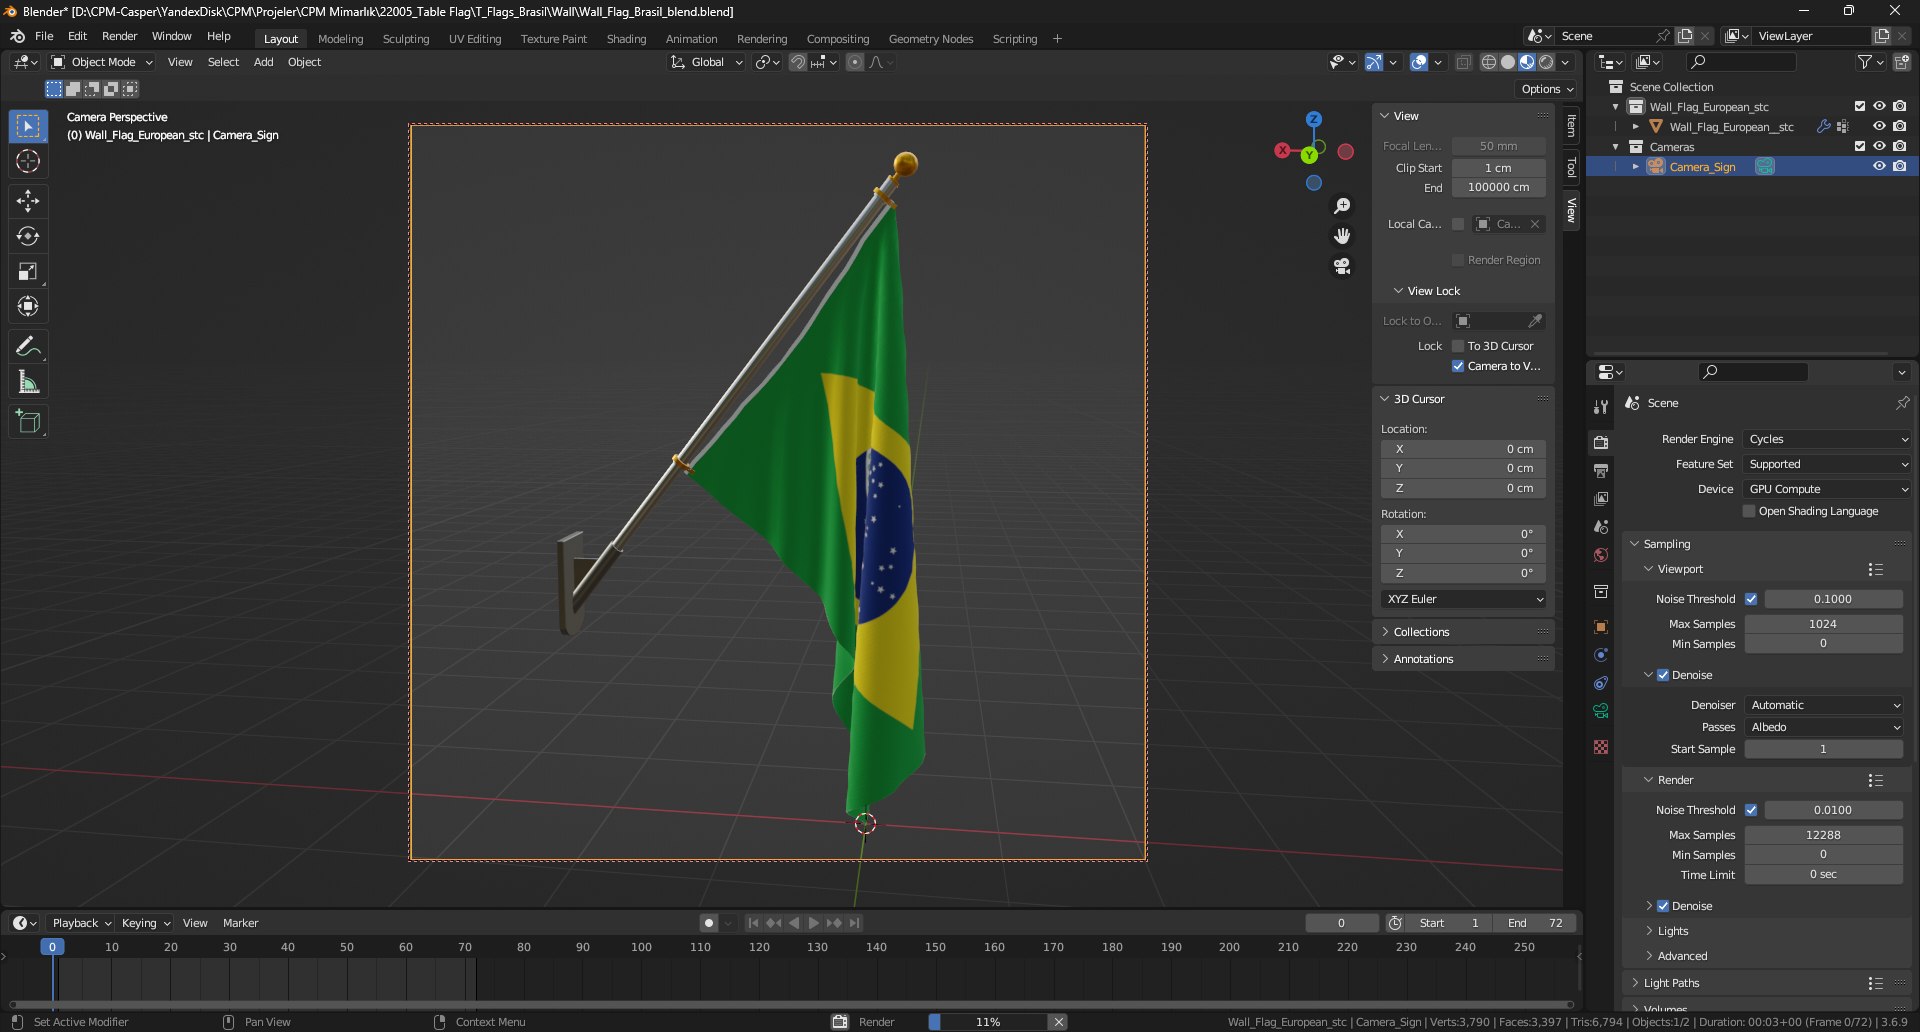Select the Transform tool

pyautogui.click(x=28, y=306)
